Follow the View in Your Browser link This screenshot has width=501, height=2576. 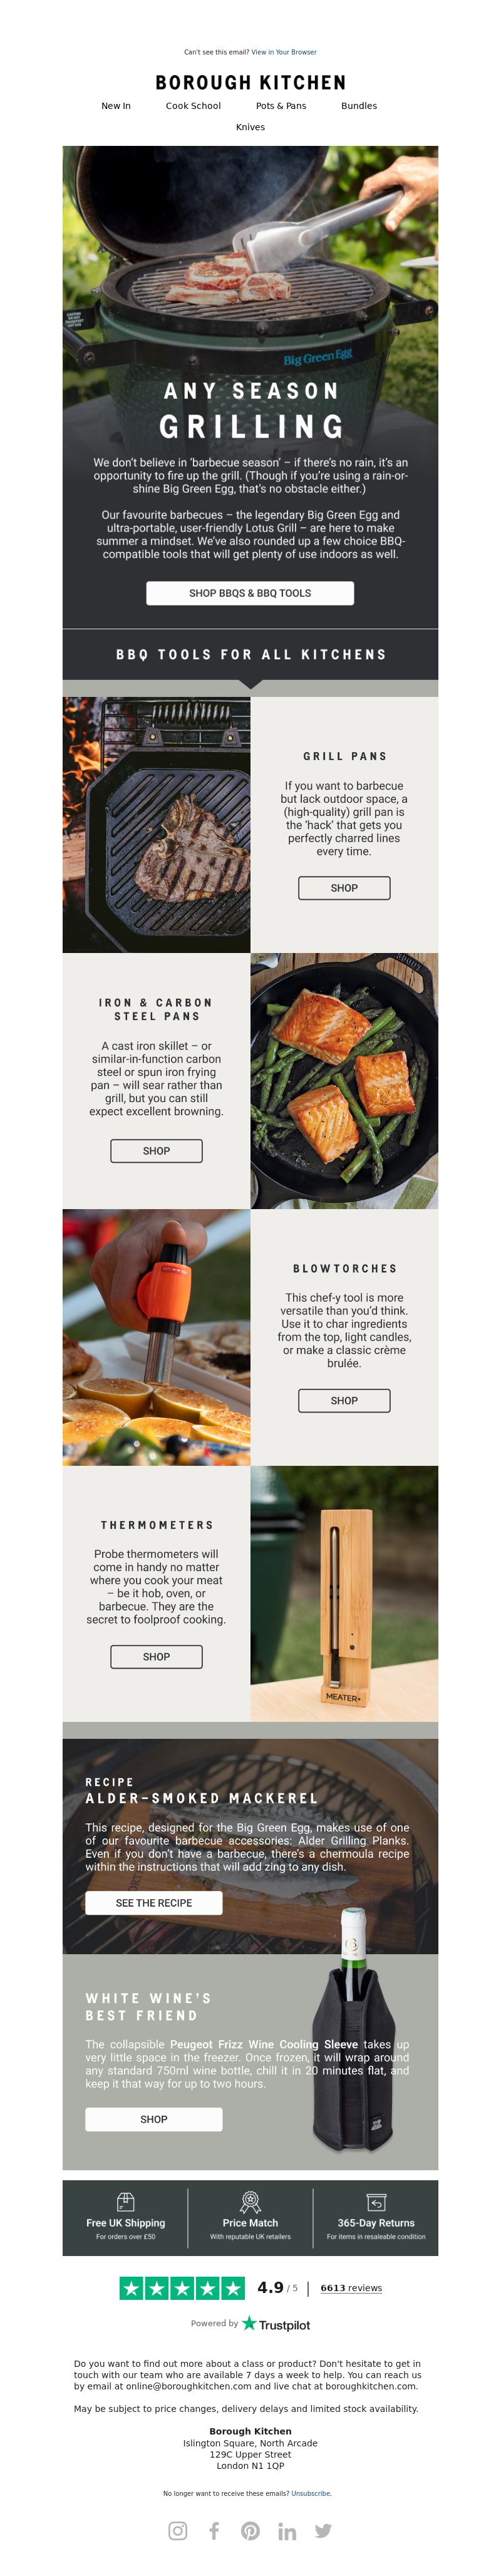(x=284, y=52)
